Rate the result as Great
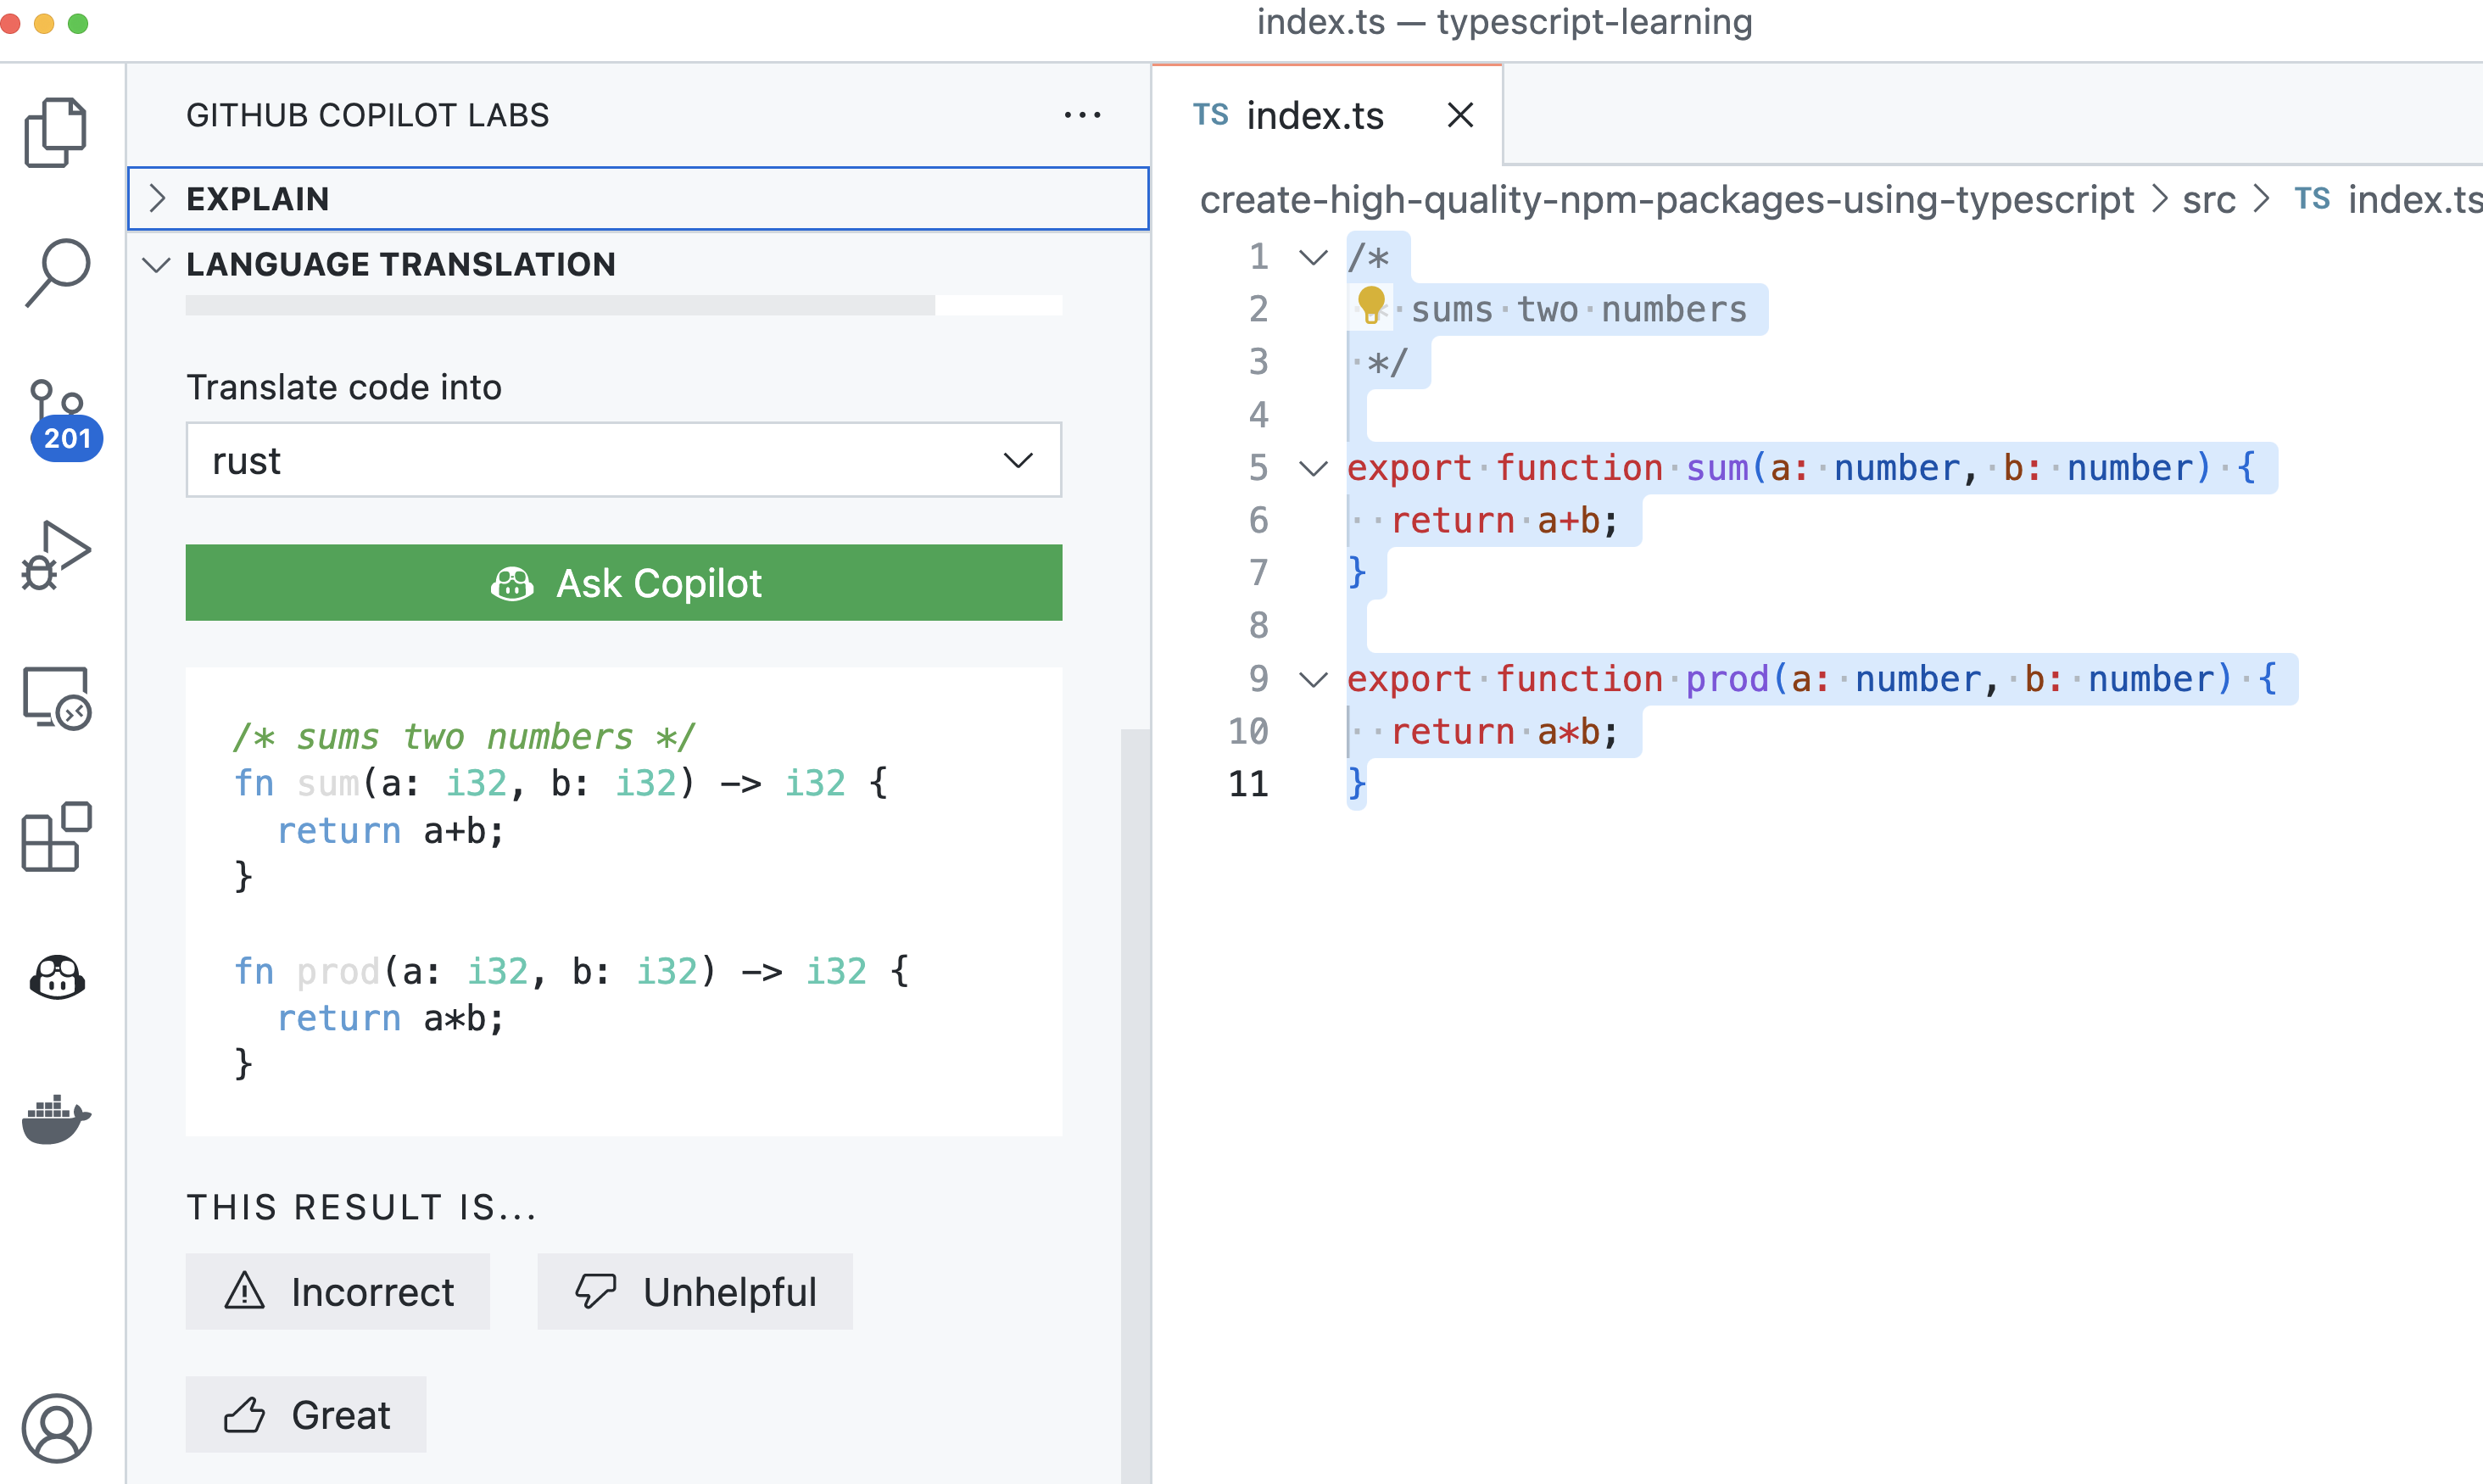Image resolution: width=2483 pixels, height=1484 pixels. click(306, 1414)
